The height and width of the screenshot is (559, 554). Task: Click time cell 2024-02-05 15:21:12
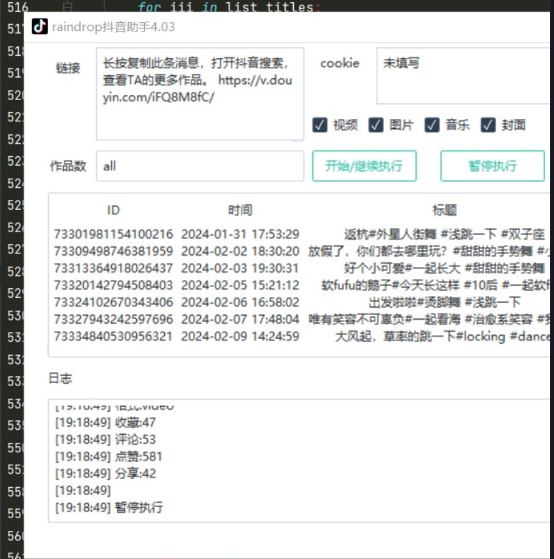pos(240,285)
